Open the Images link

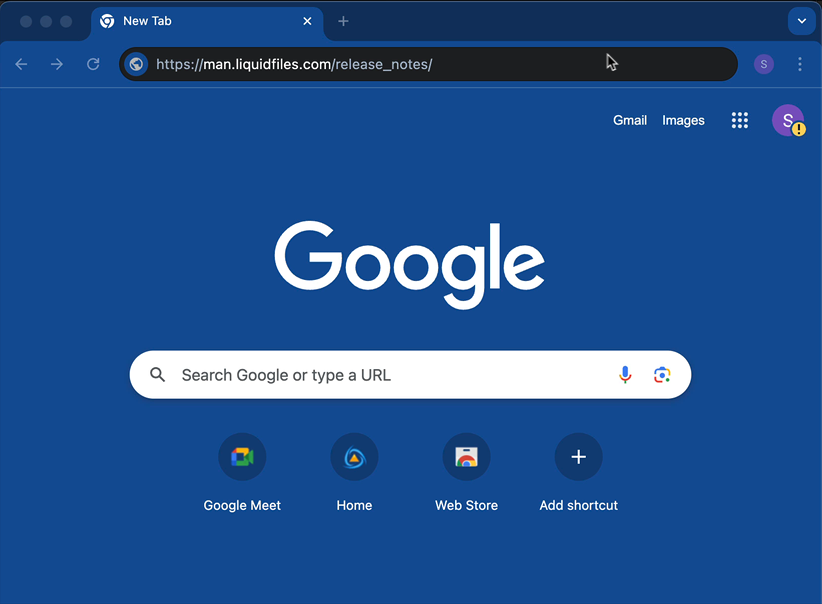[683, 120]
